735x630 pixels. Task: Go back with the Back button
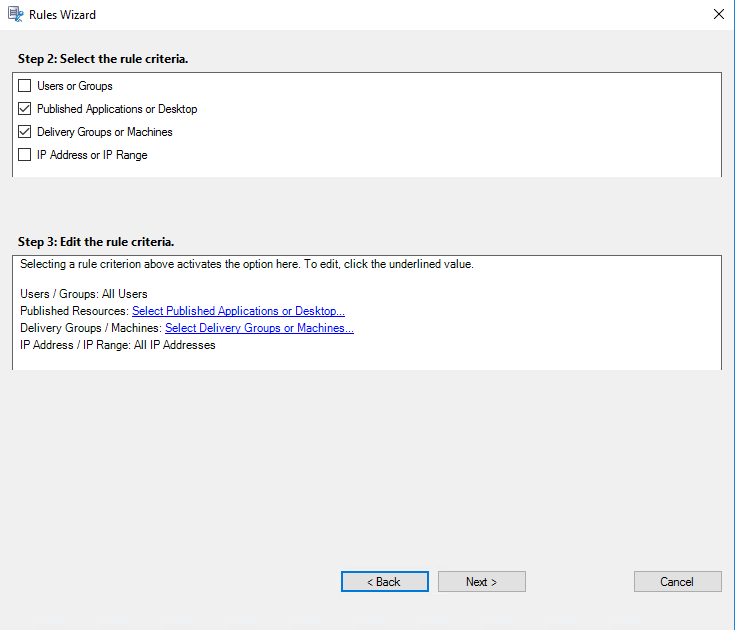(384, 582)
